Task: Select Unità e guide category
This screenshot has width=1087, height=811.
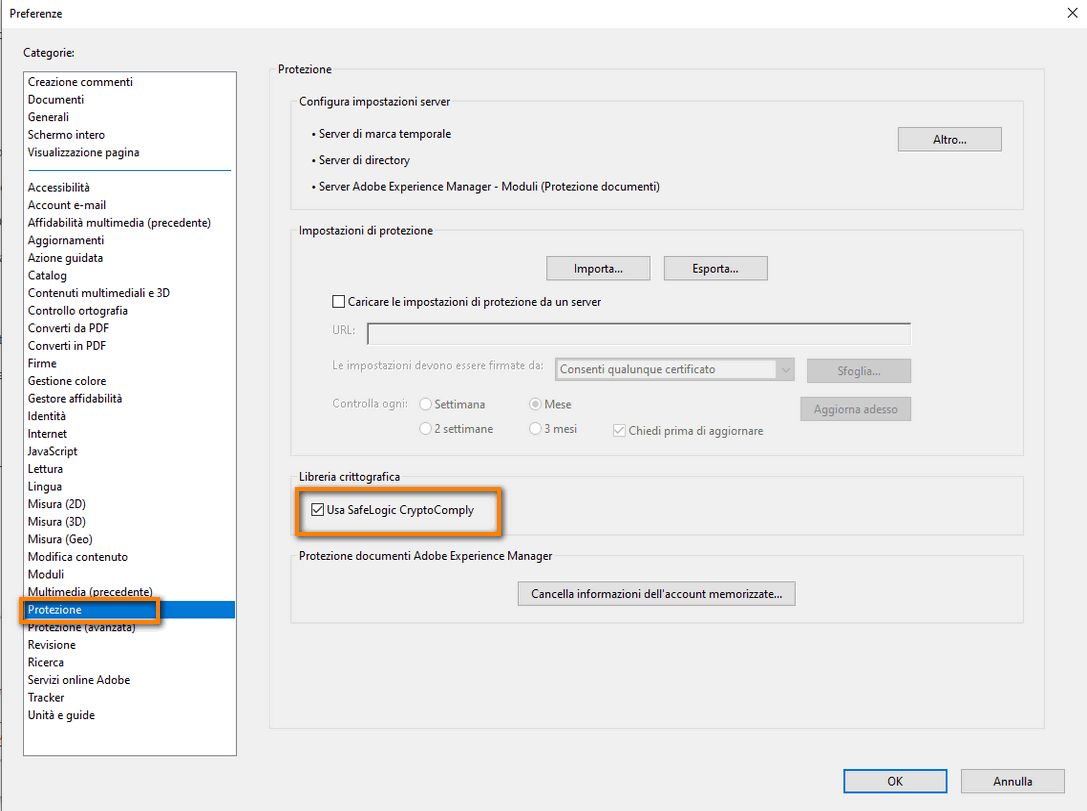Action: (61, 715)
